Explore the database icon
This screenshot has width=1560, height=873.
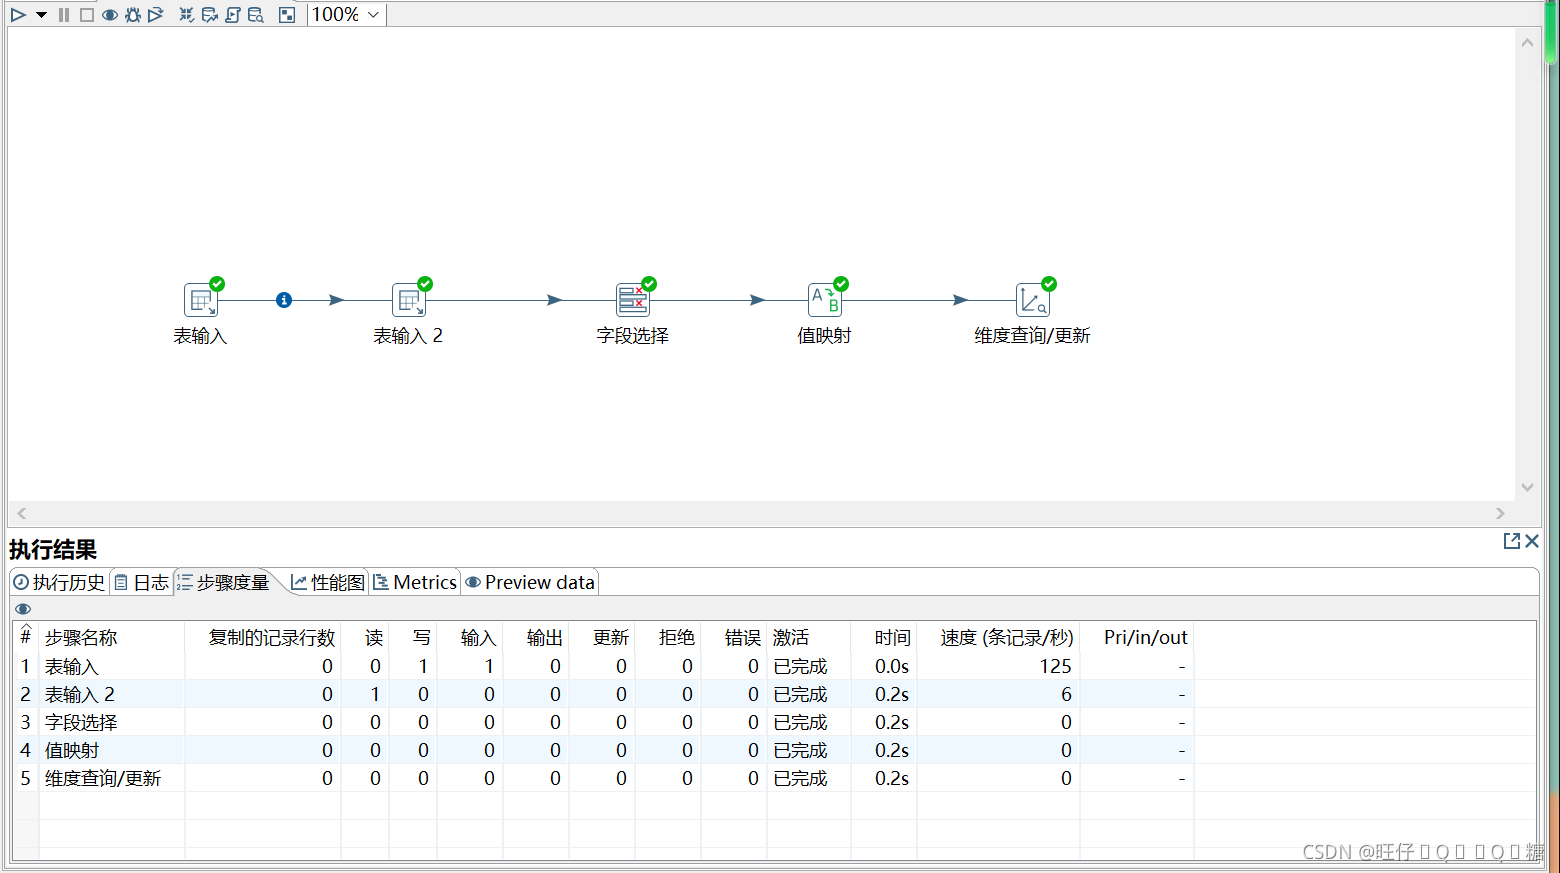pos(256,15)
